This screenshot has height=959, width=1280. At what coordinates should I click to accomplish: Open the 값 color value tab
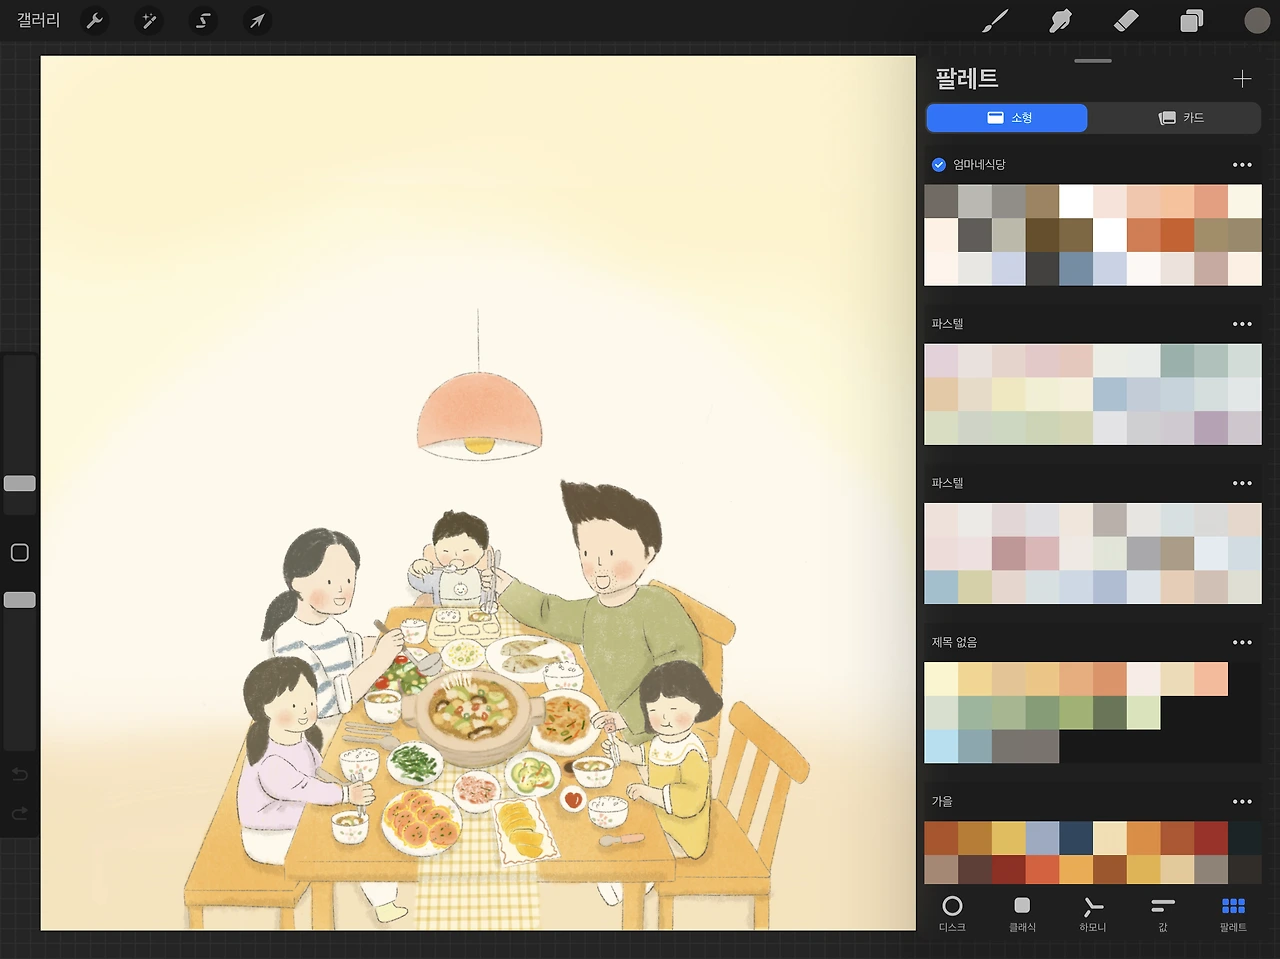tap(1163, 913)
